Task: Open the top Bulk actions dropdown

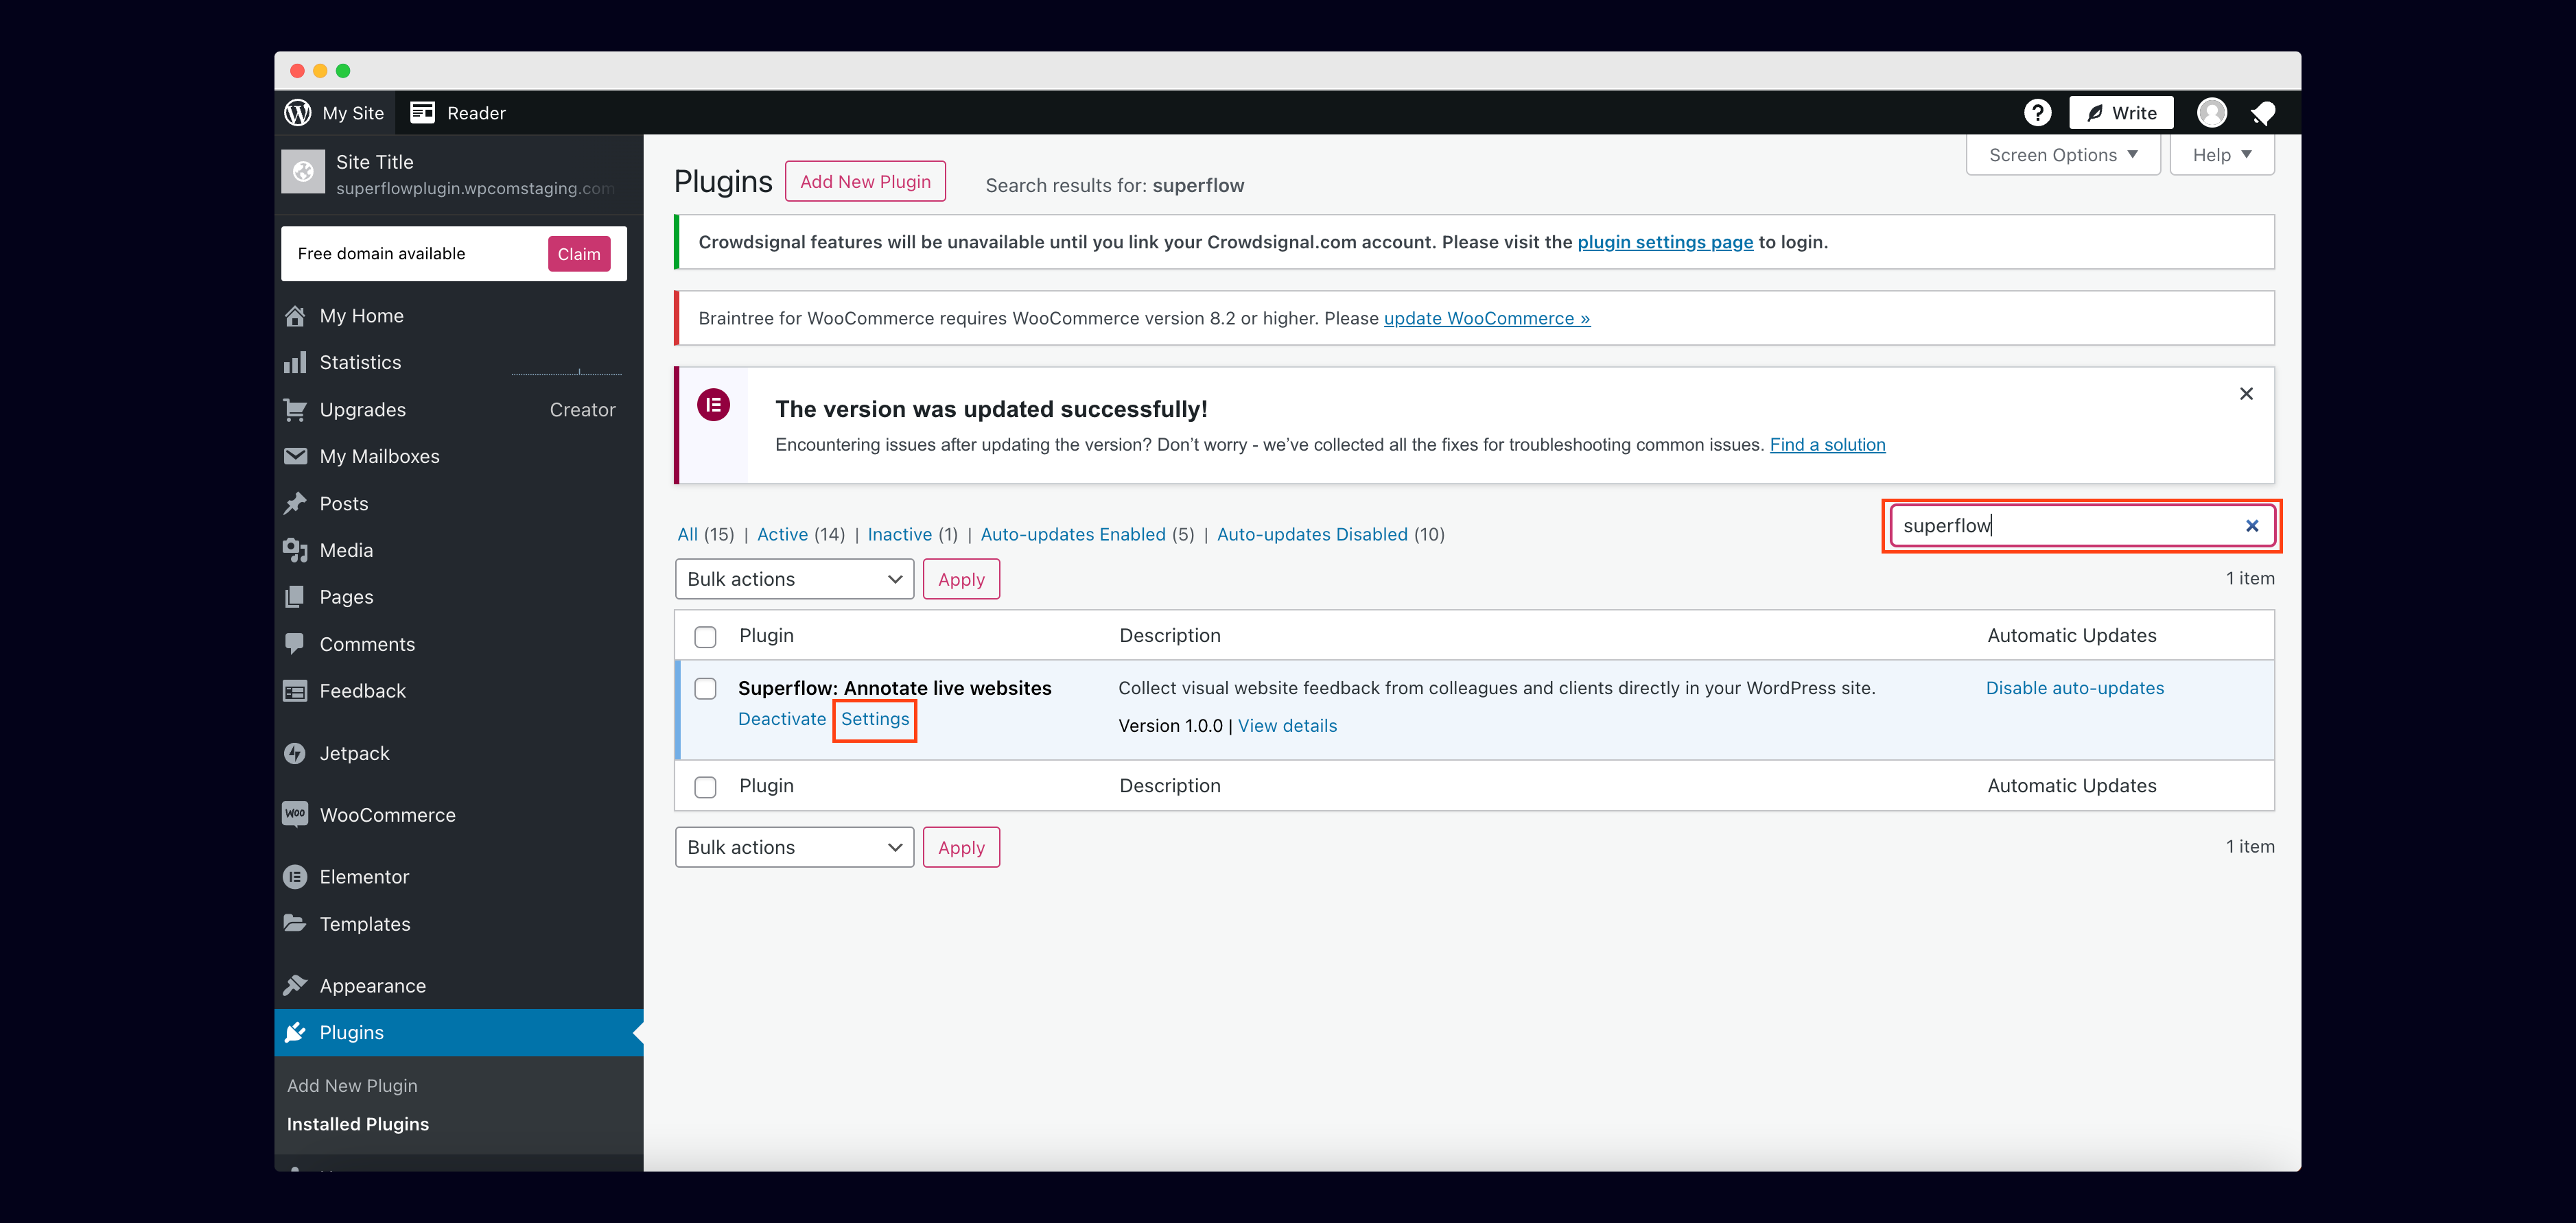Action: (x=794, y=579)
